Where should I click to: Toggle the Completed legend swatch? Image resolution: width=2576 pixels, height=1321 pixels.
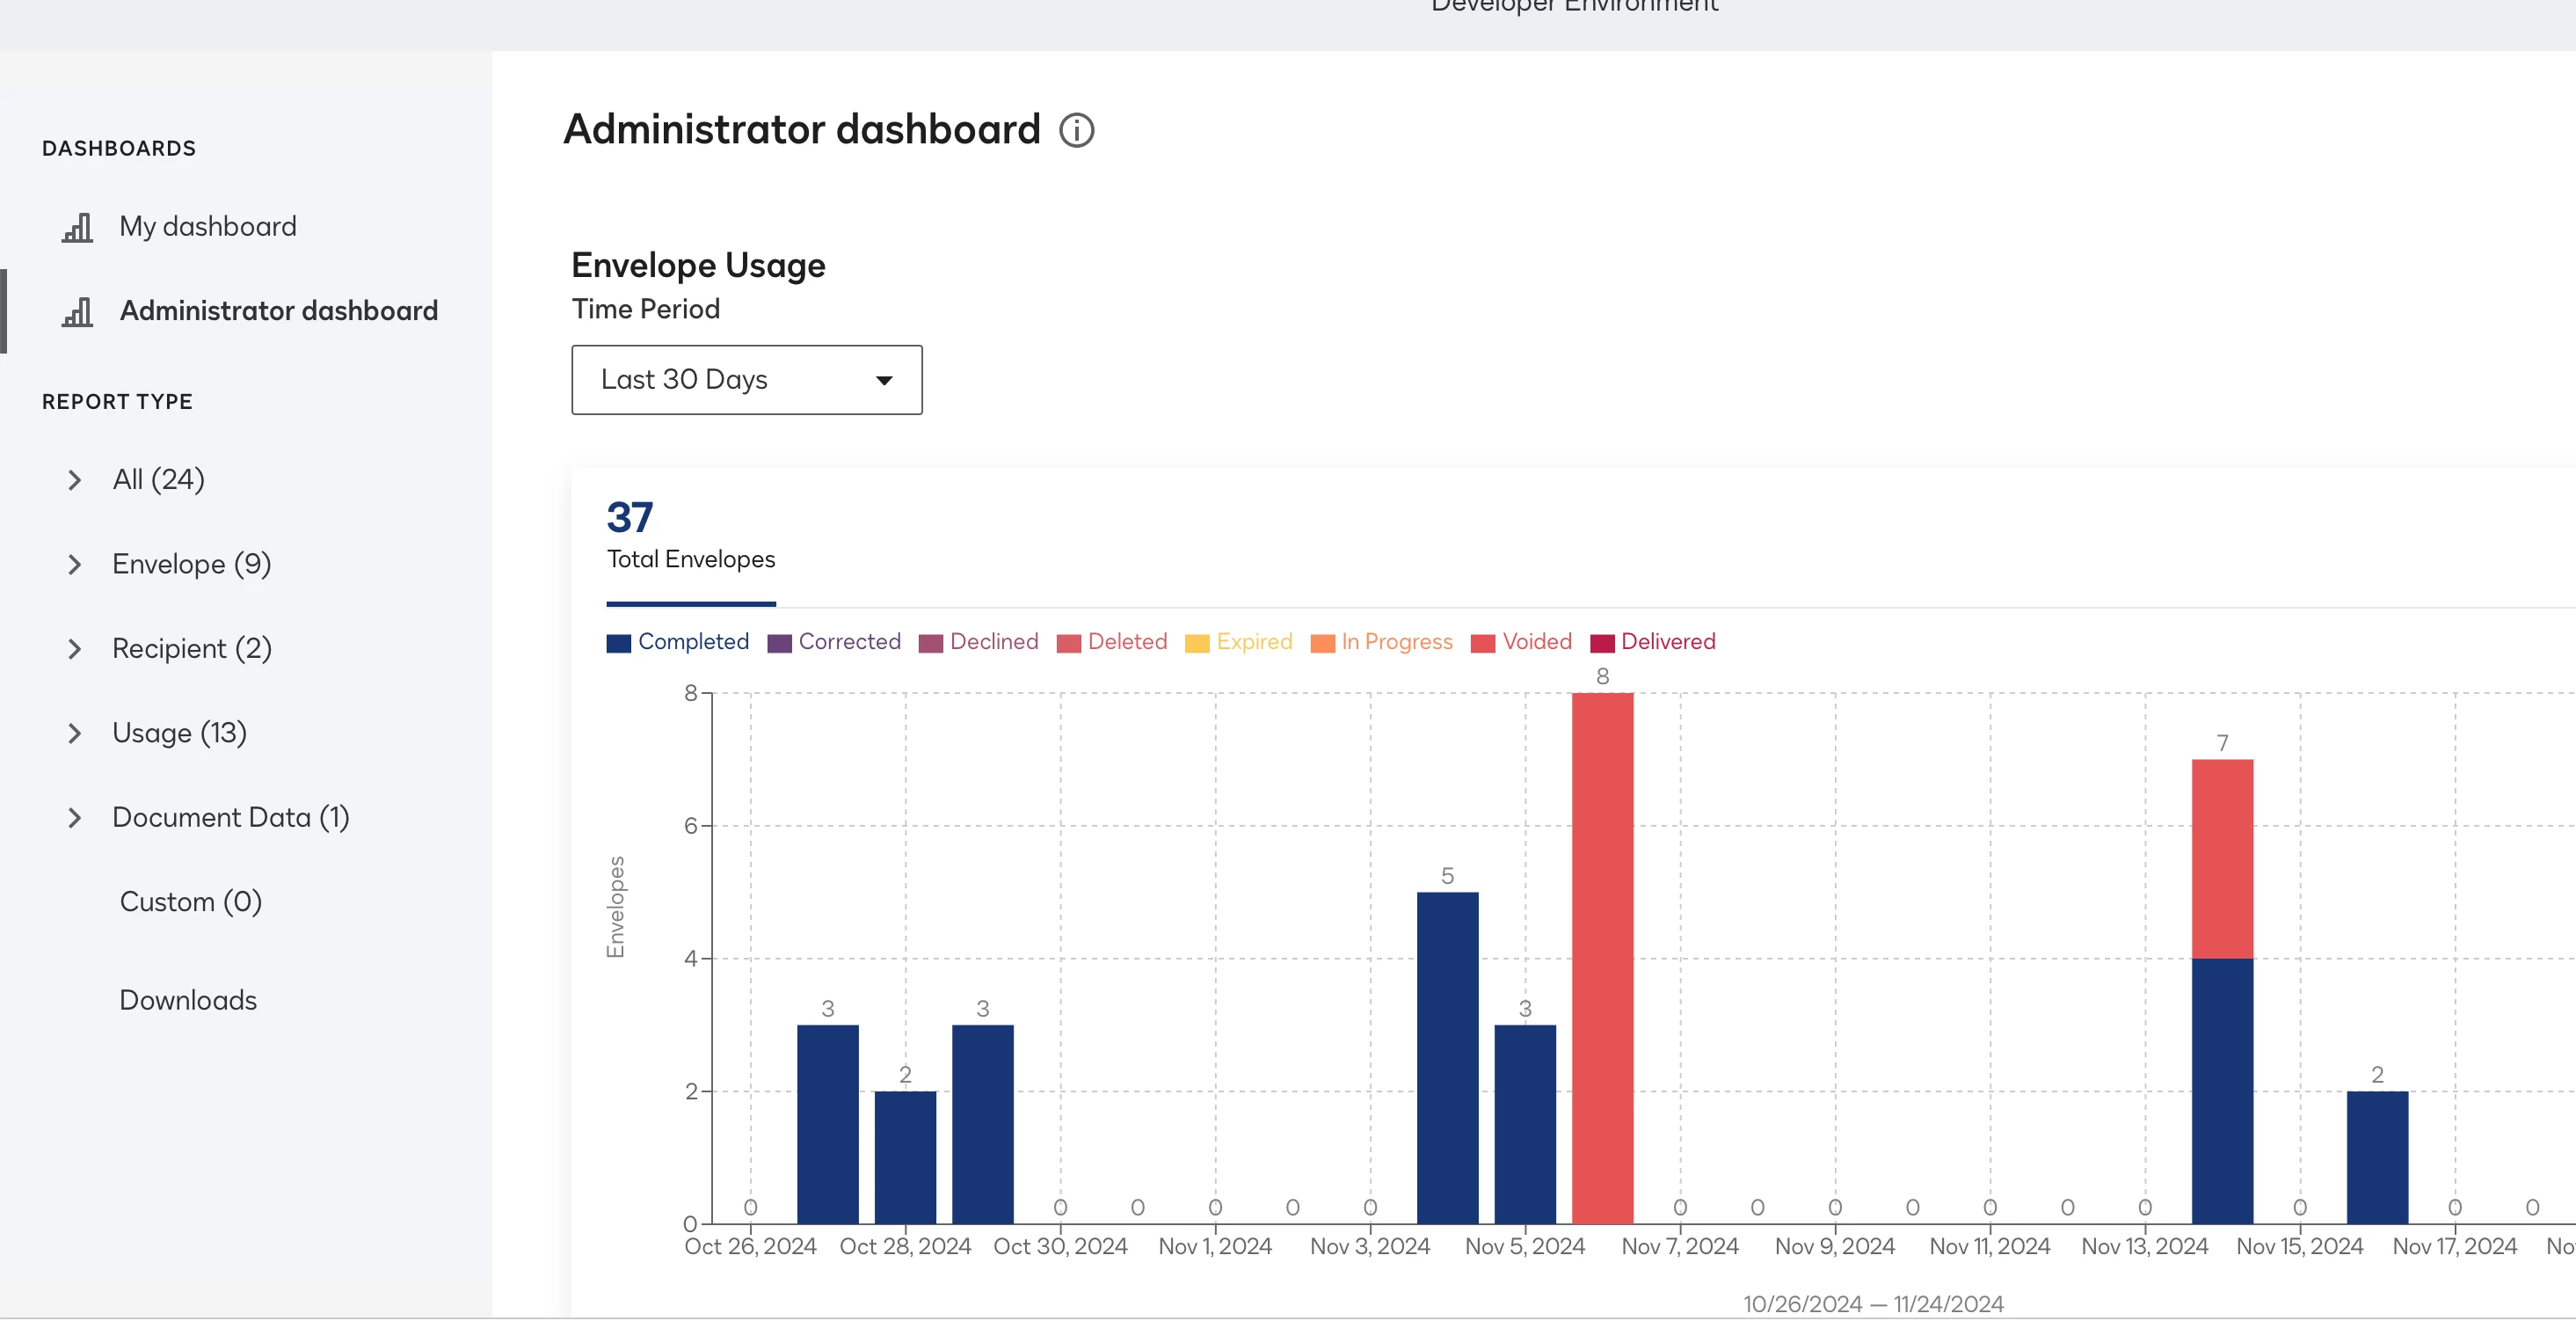click(618, 643)
